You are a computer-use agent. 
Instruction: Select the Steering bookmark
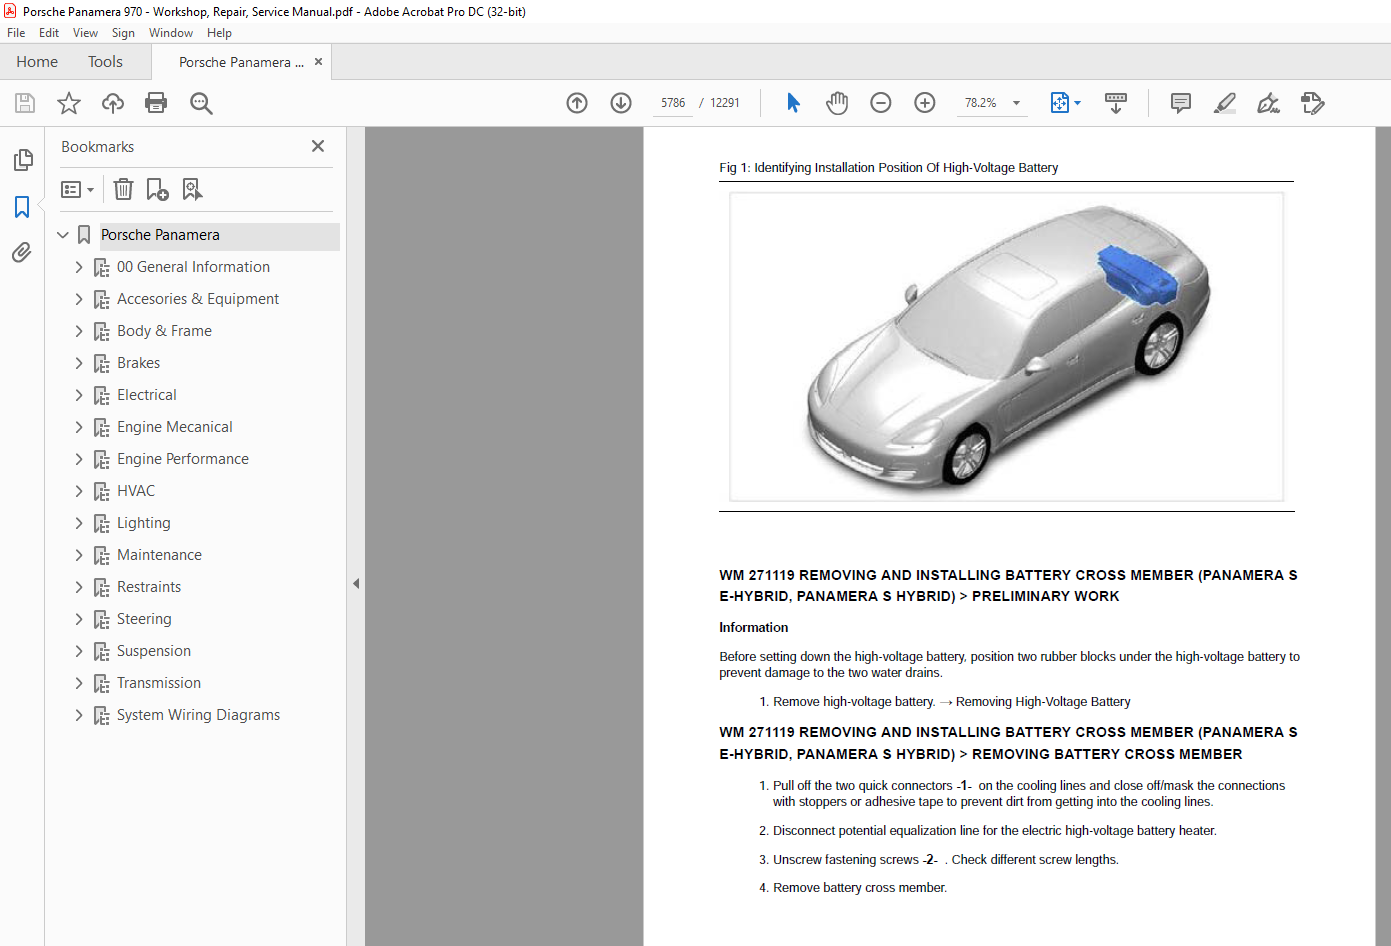144,619
